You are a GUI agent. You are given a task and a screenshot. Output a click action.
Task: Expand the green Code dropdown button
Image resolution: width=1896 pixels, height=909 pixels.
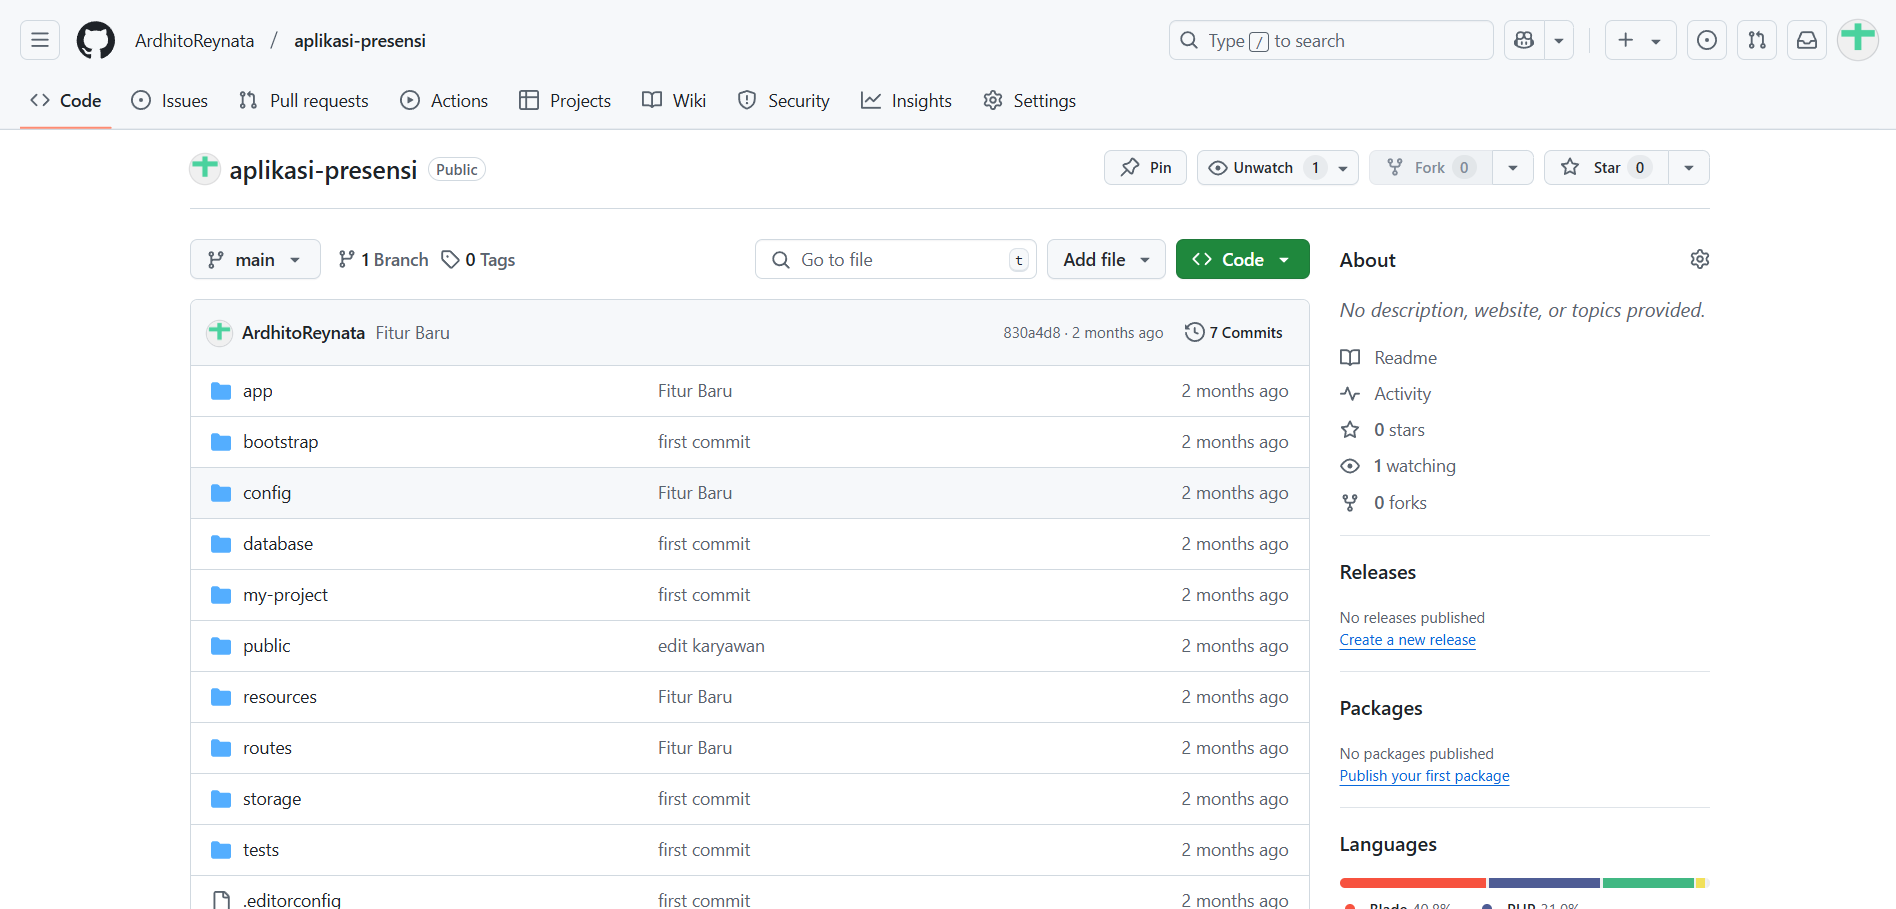[x=1242, y=260]
